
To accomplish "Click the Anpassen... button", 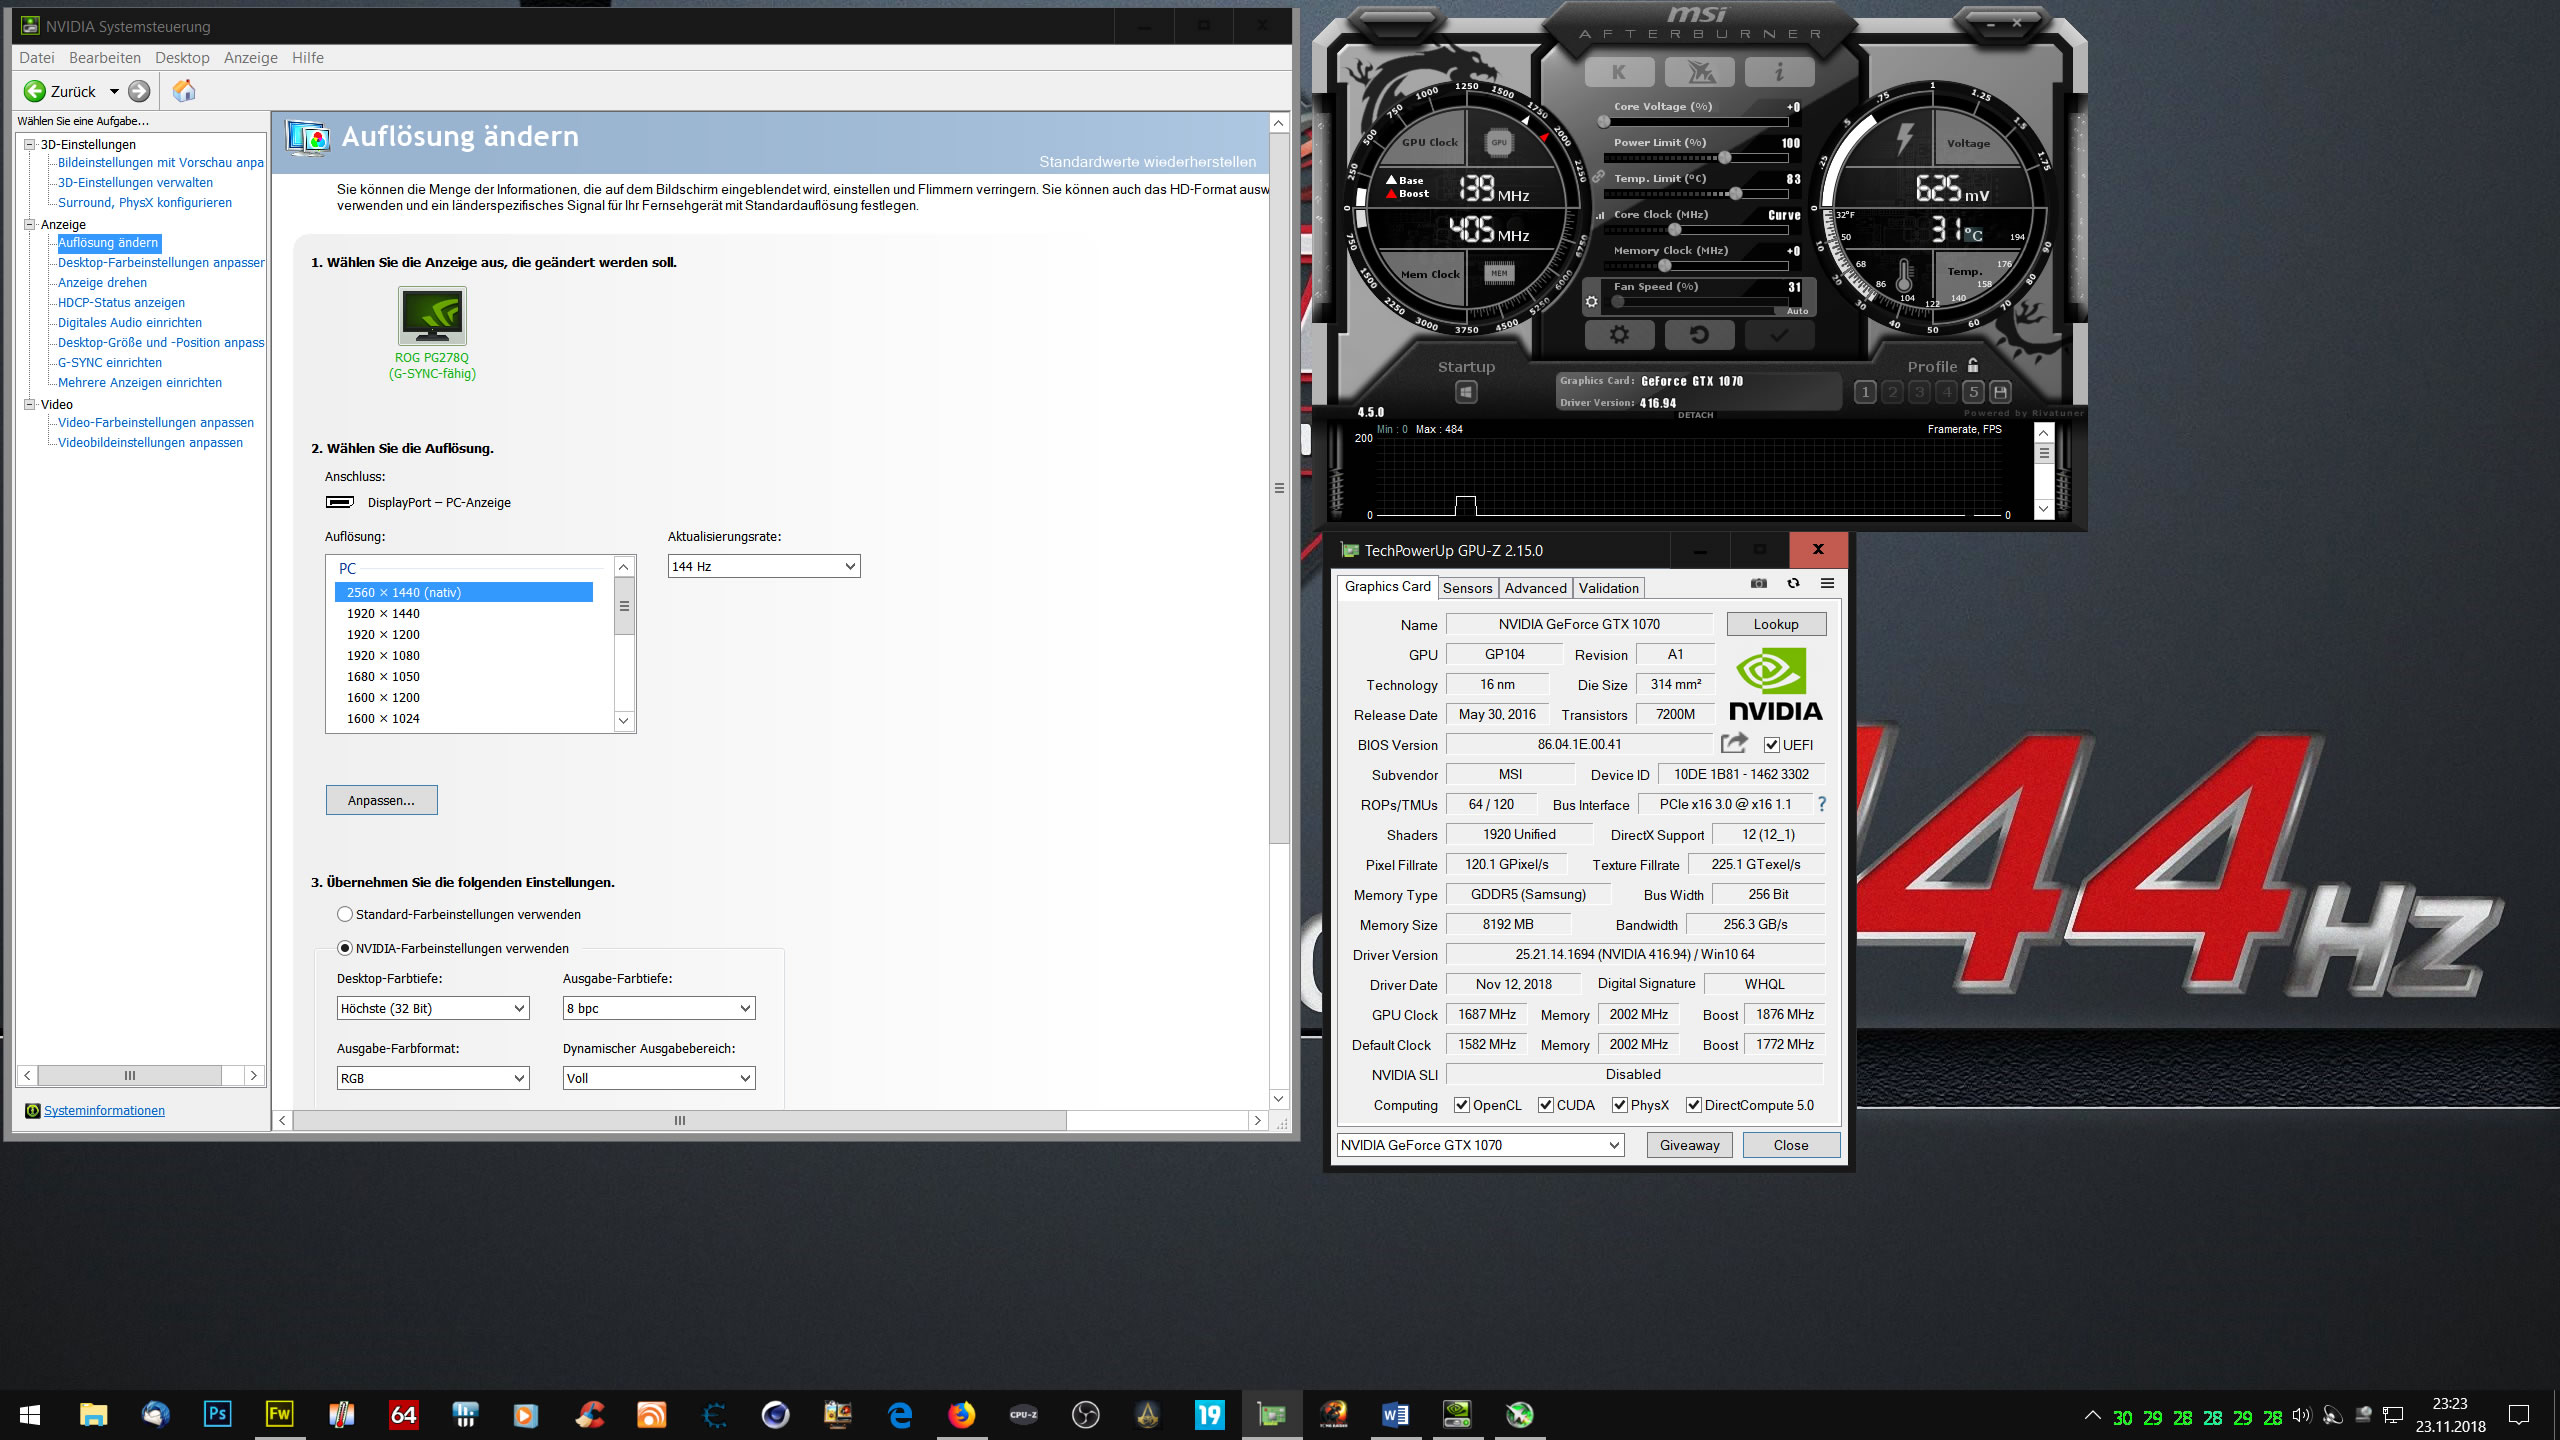I will [381, 800].
